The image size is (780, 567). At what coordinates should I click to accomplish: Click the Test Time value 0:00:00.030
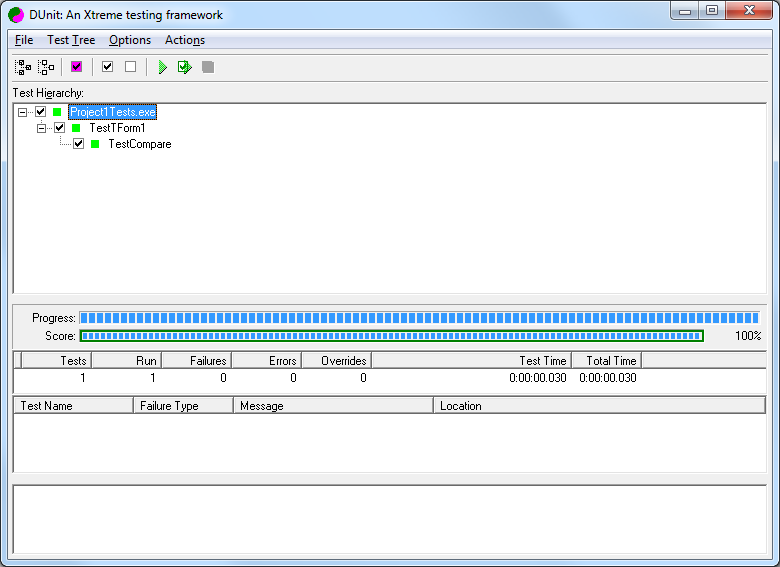(x=538, y=378)
